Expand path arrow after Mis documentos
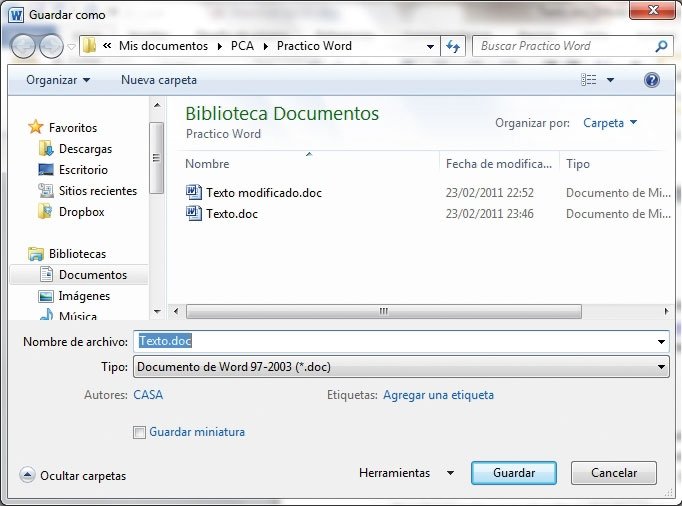 (220, 46)
